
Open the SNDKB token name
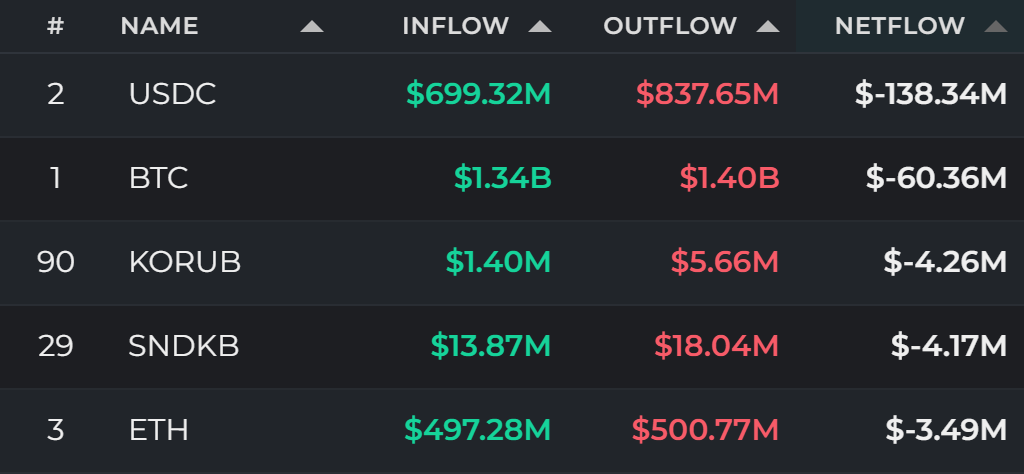coord(184,346)
